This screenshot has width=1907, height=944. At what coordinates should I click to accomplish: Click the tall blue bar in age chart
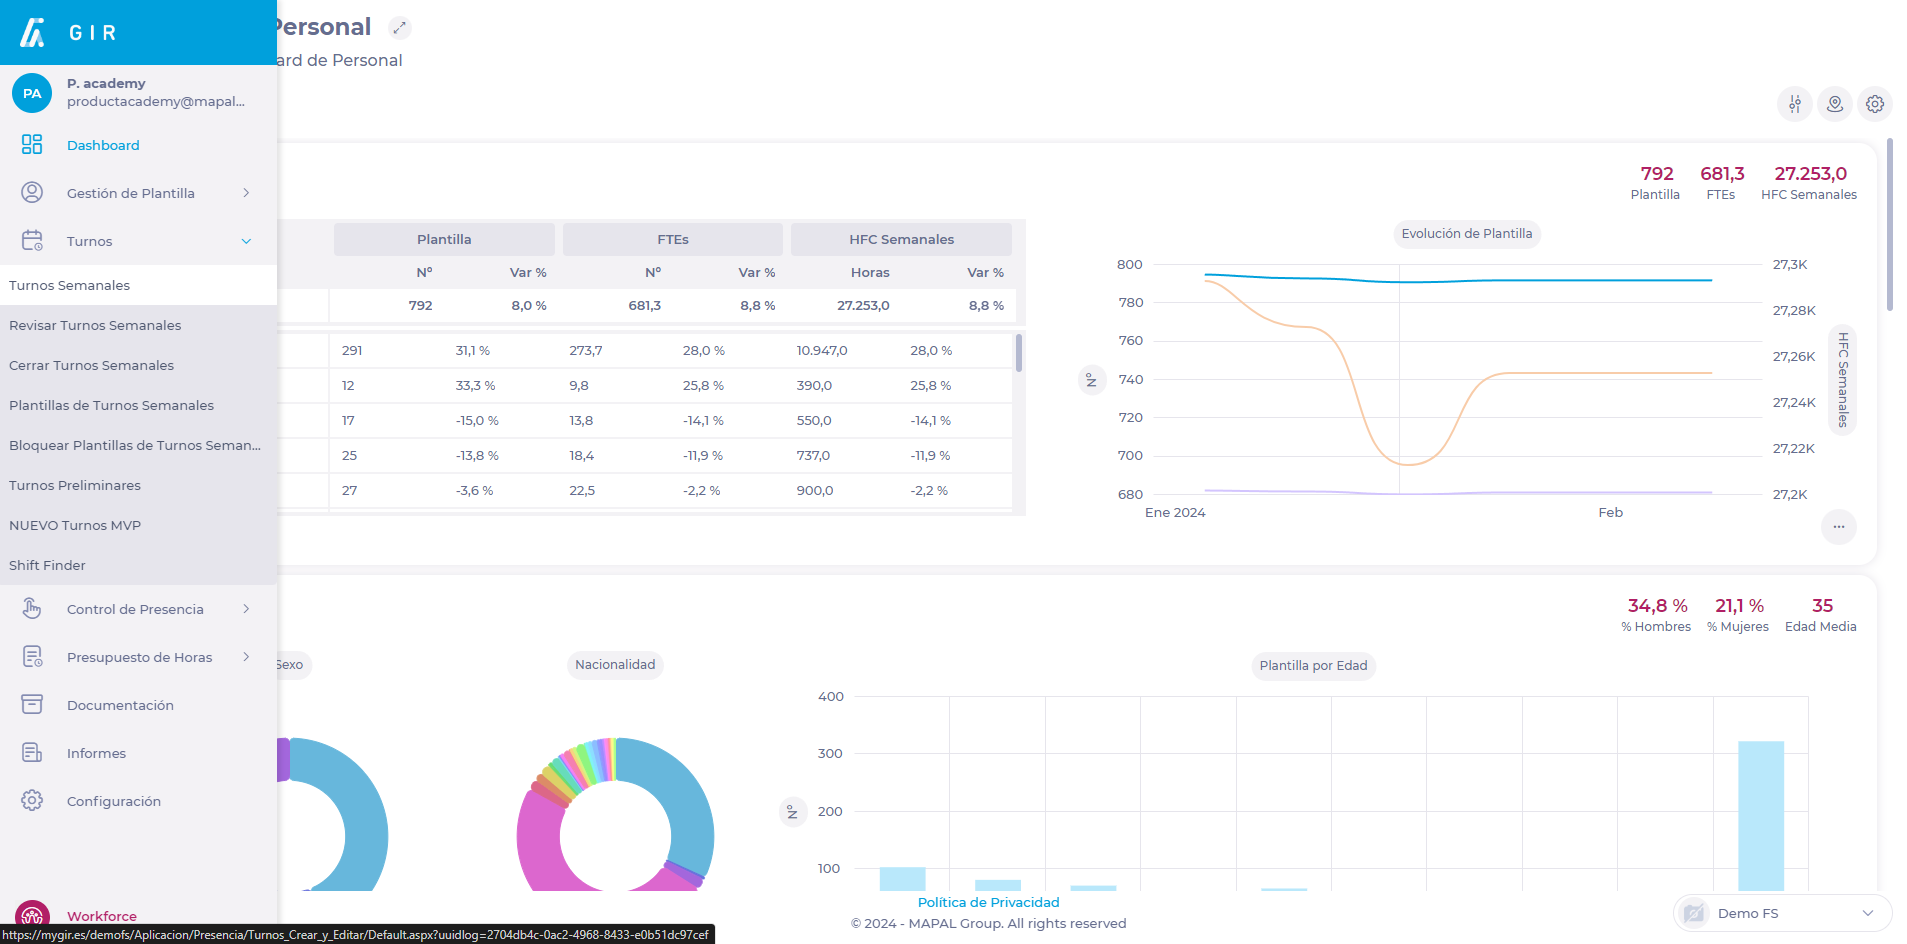click(x=1760, y=815)
